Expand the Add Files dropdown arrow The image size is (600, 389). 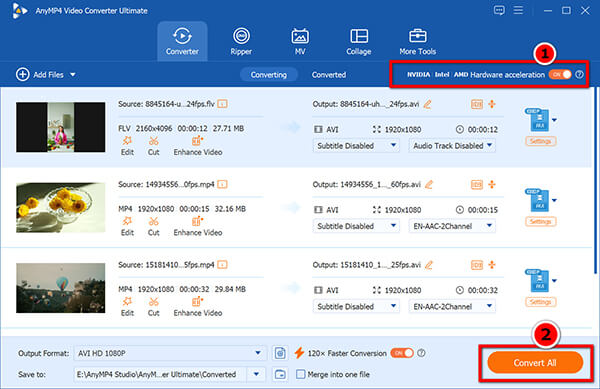point(73,75)
